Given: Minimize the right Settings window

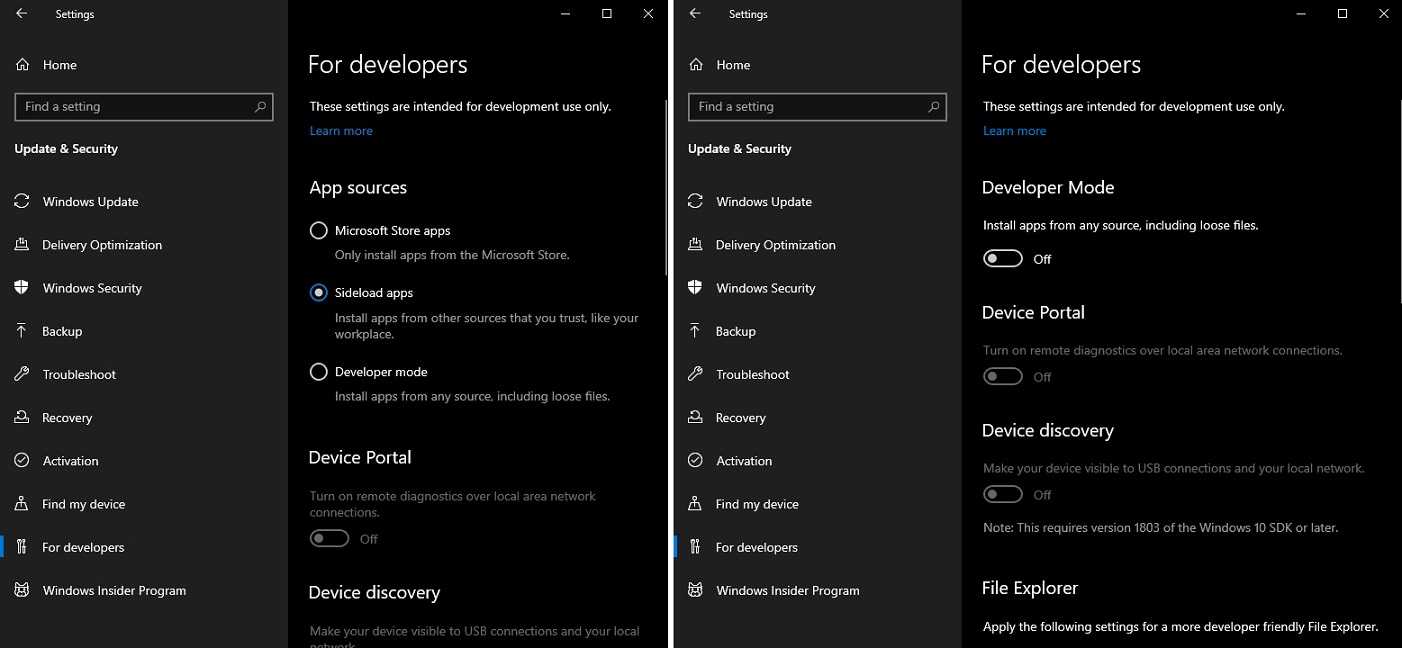Looking at the screenshot, I should coord(1301,14).
